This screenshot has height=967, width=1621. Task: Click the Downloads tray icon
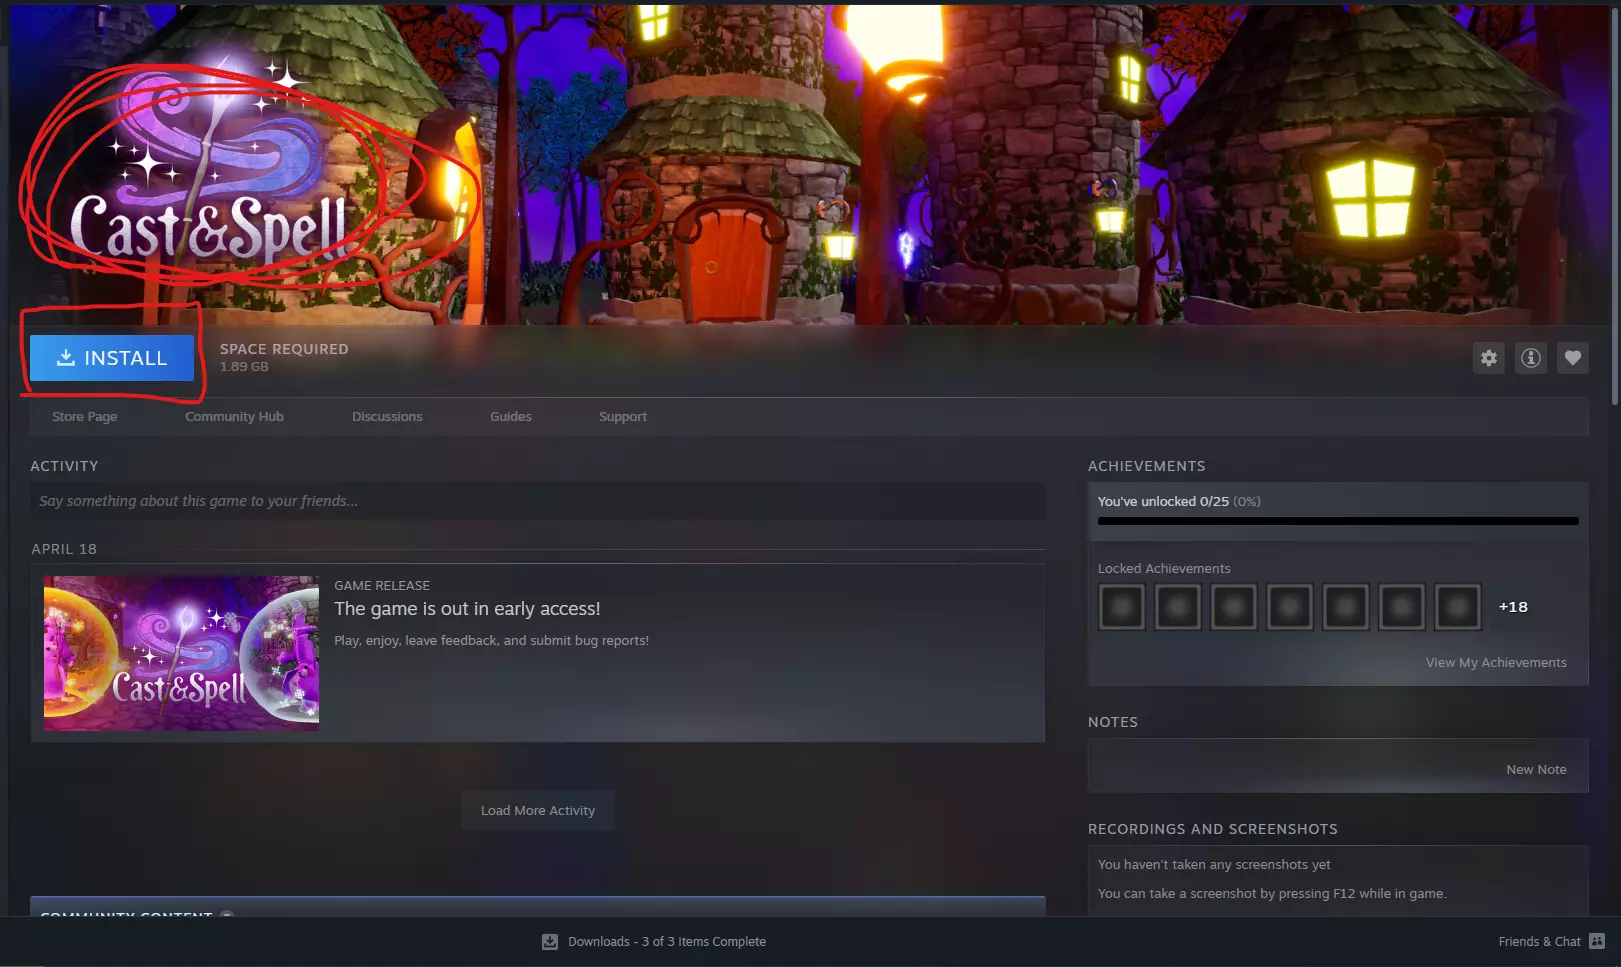tap(550, 942)
